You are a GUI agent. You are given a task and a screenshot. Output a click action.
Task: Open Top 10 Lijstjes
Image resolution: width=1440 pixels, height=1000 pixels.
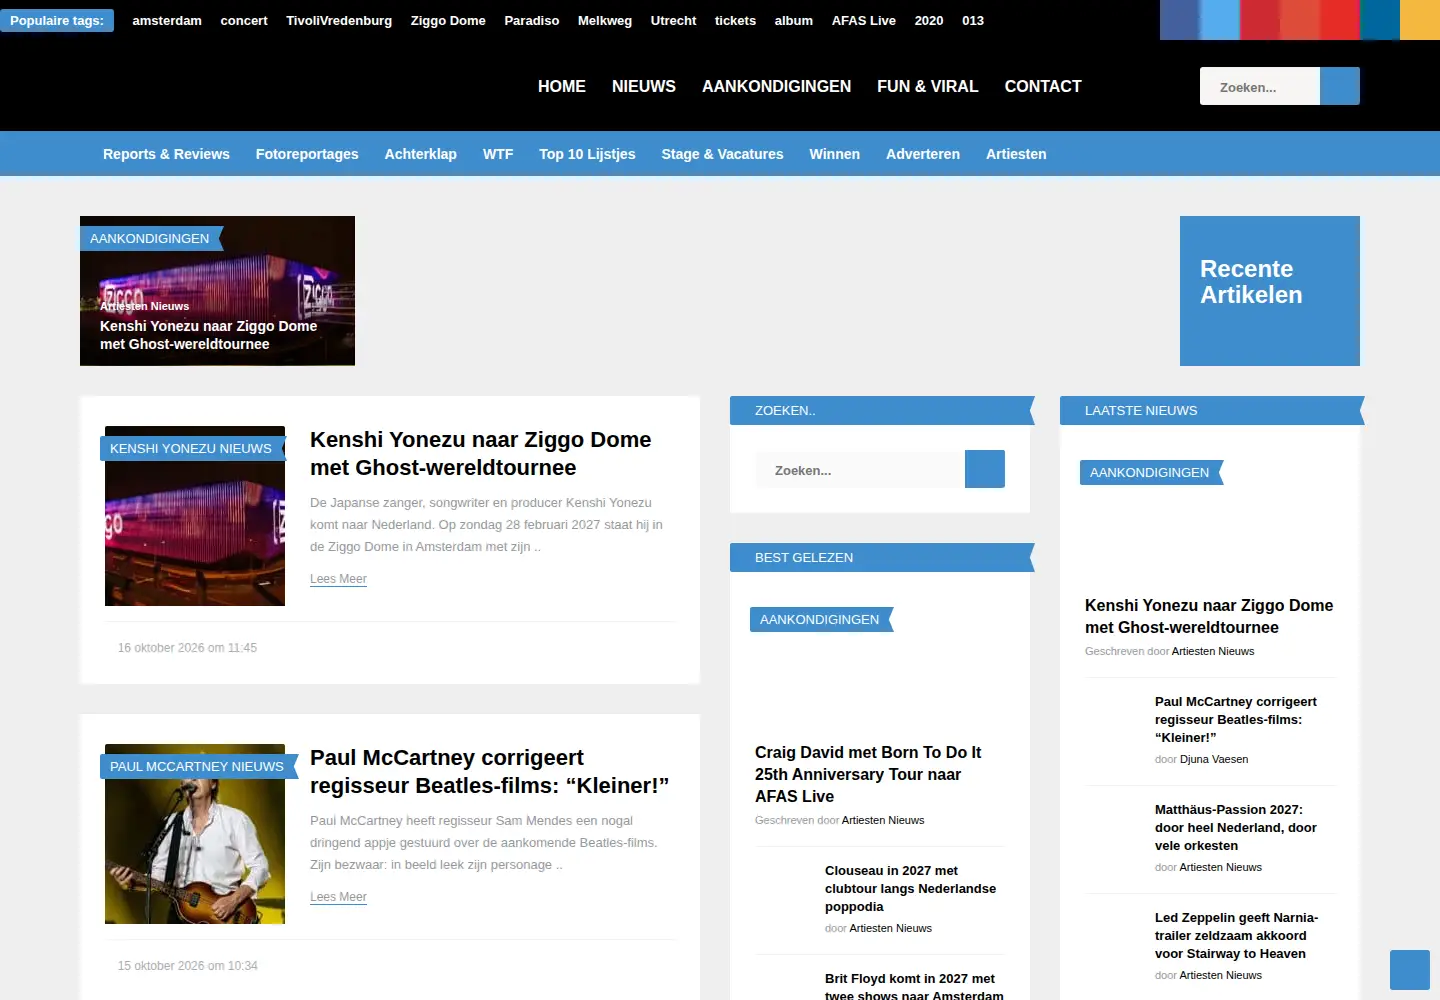pyautogui.click(x=587, y=154)
